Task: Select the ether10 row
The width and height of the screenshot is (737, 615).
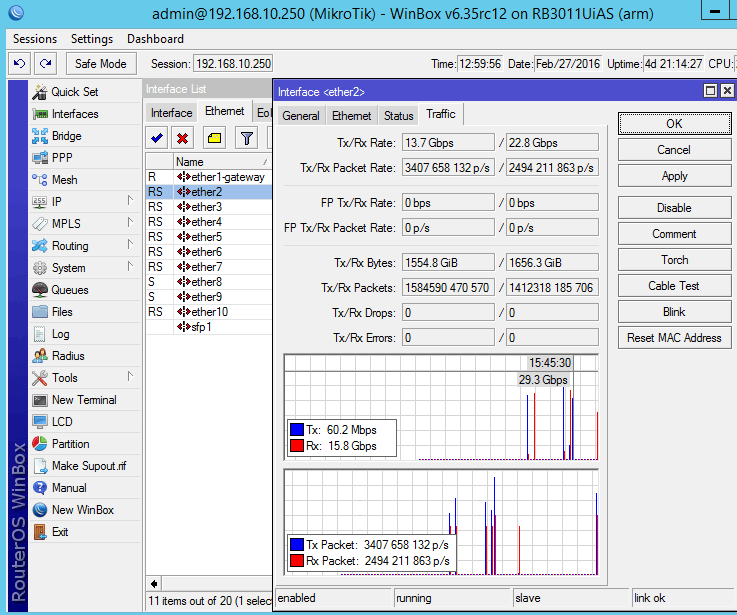Action: [x=209, y=312]
